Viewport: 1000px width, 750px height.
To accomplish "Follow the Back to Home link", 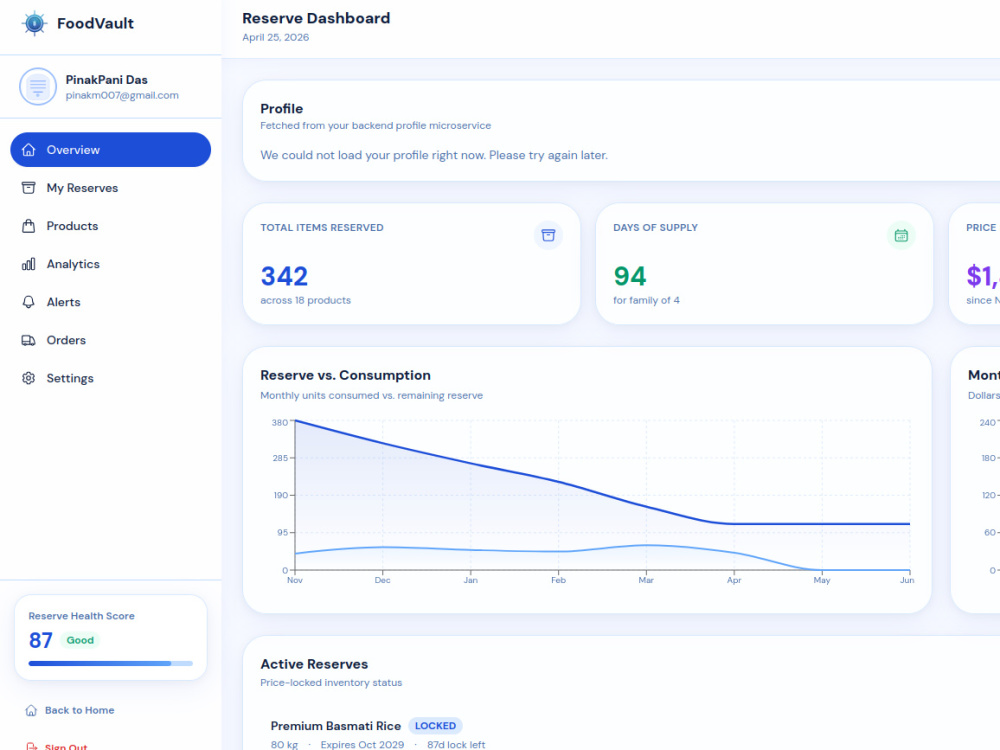I will click(x=70, y=710).
